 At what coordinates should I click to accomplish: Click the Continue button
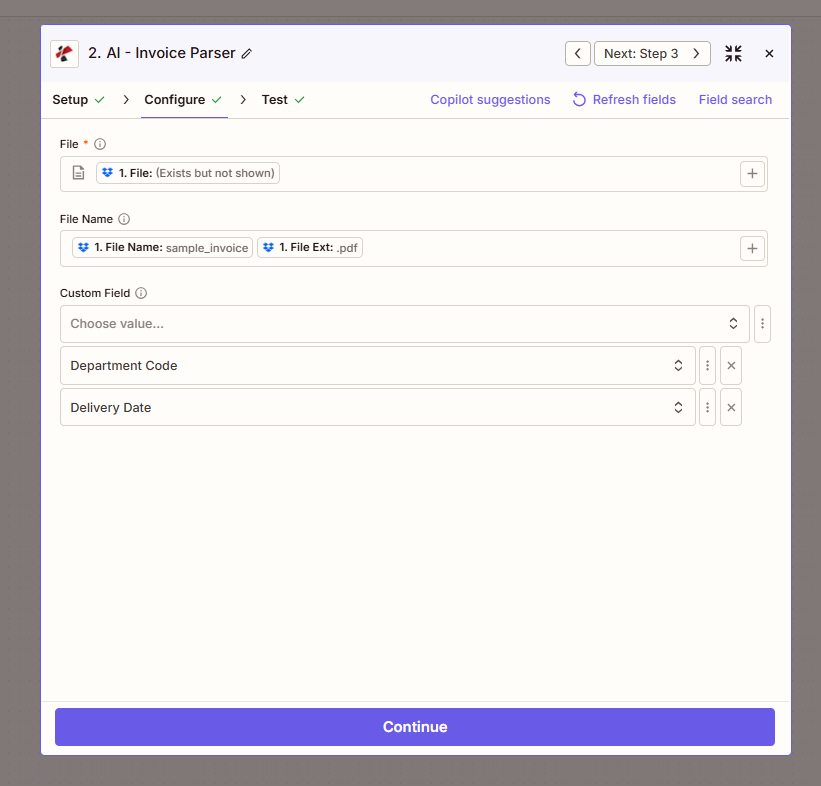[x=414, y=727]
